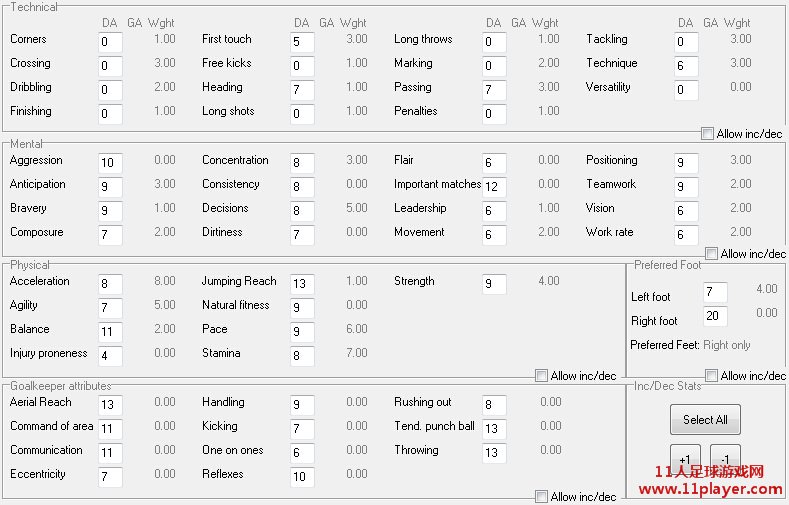Image resolution: width=789 pixels, height=505 pixels.
Task: Click the Aggression value field
Action: [110, 163]
